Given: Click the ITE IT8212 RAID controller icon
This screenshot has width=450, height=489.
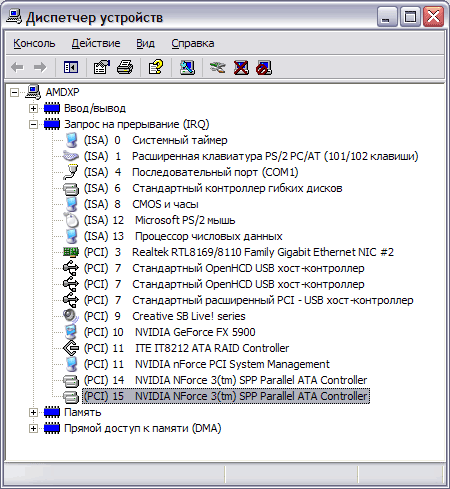Looking at the screenshot, I should (71, 348).
